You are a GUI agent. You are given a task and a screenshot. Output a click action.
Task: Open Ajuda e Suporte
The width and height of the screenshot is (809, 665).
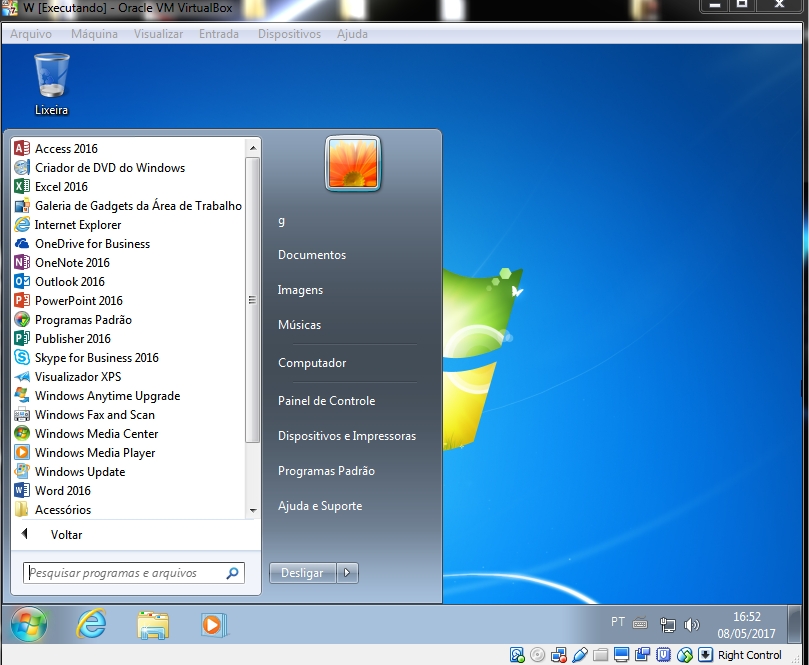(x=320, y=506)
